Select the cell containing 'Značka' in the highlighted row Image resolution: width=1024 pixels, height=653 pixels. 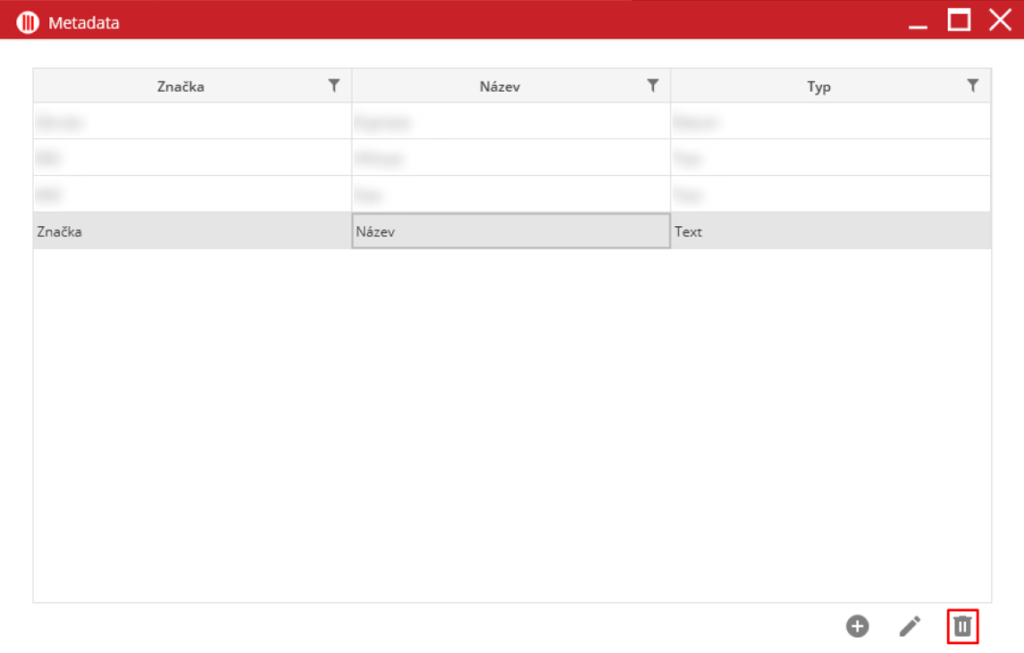pos(191,231)
